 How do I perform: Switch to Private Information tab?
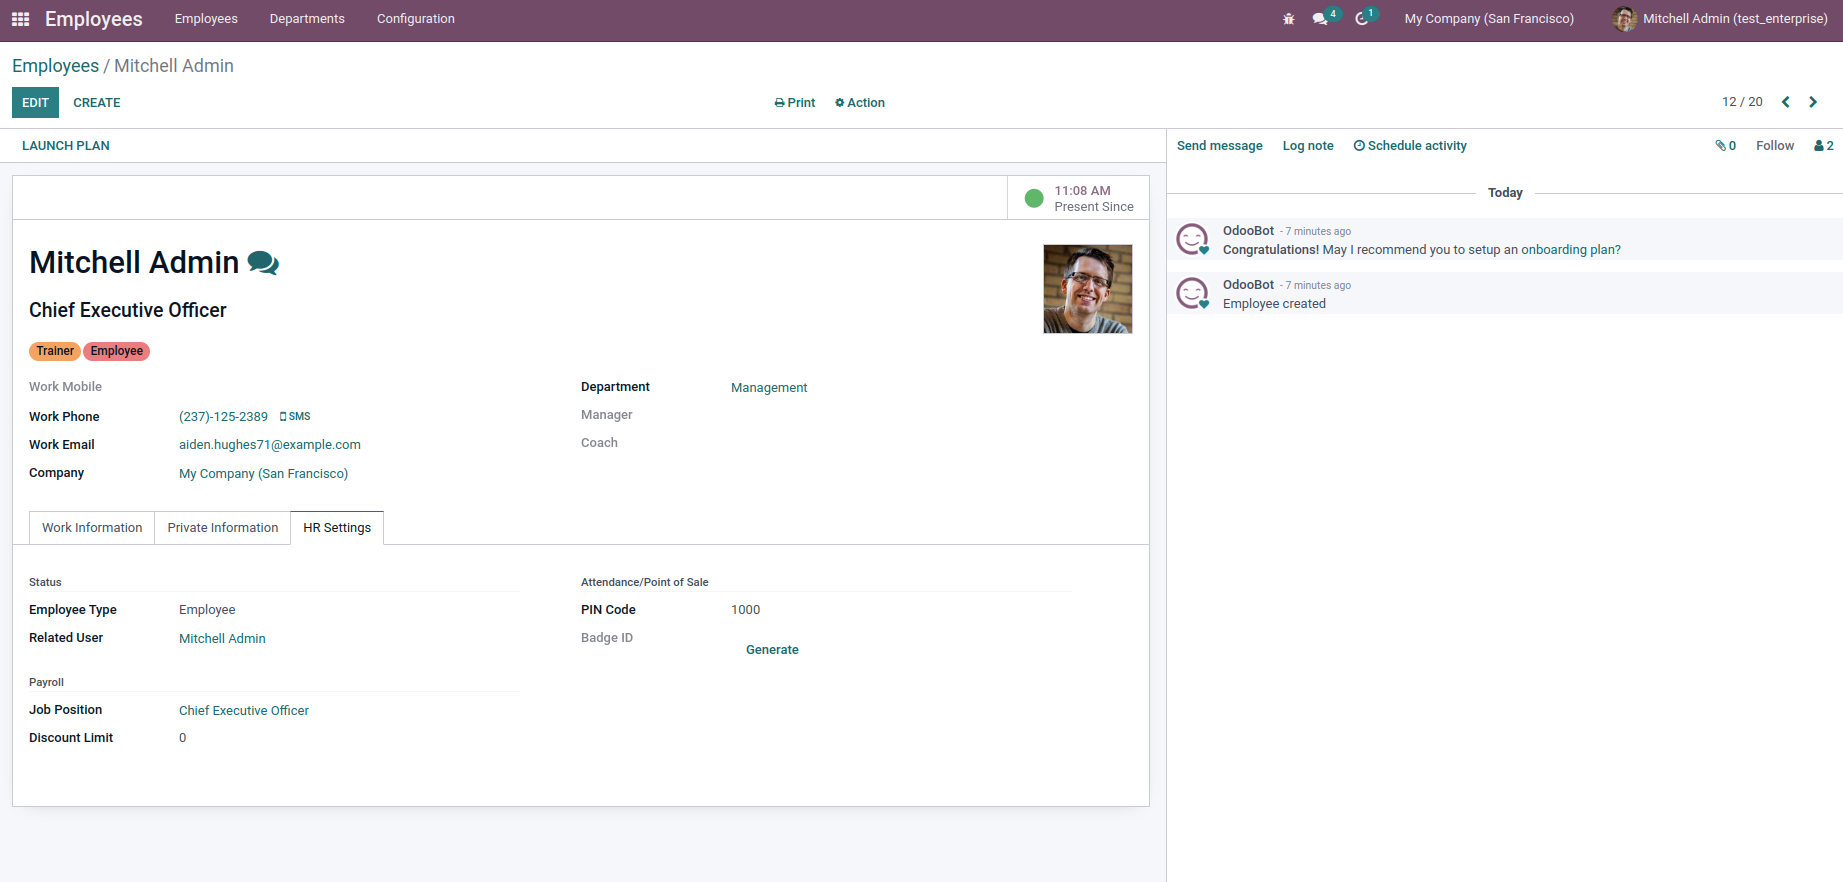[223, 528]
